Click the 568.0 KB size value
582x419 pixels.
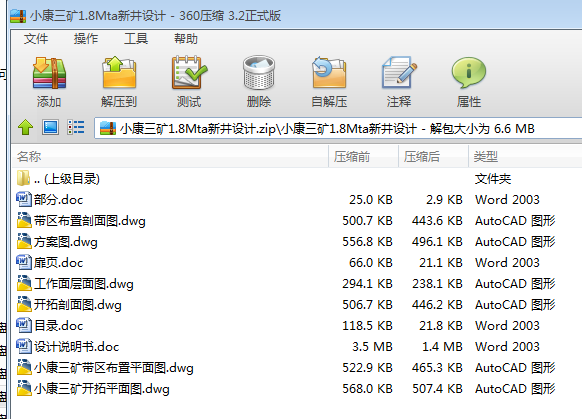point(367,389)
